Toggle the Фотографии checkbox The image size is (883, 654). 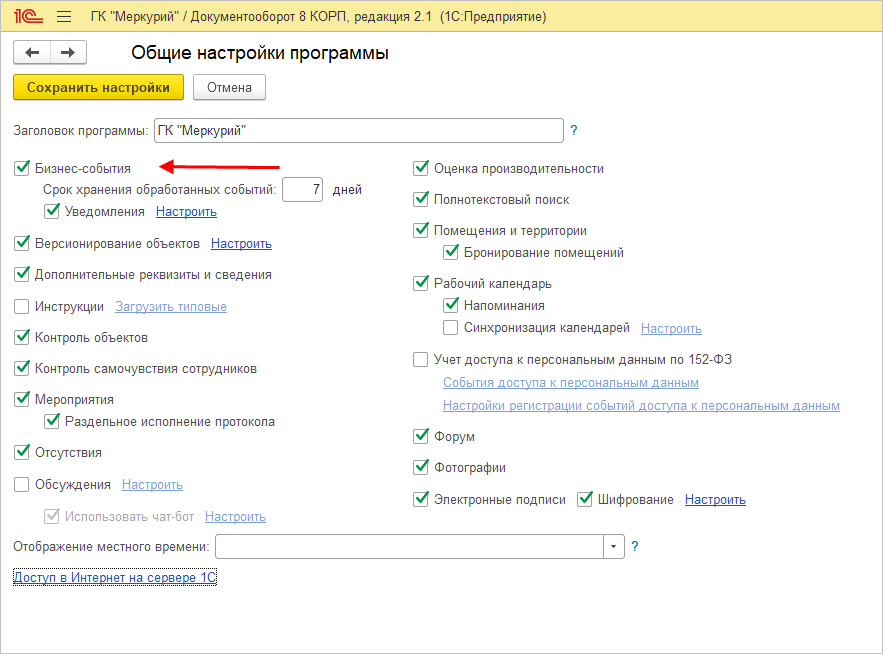(421, 467)
